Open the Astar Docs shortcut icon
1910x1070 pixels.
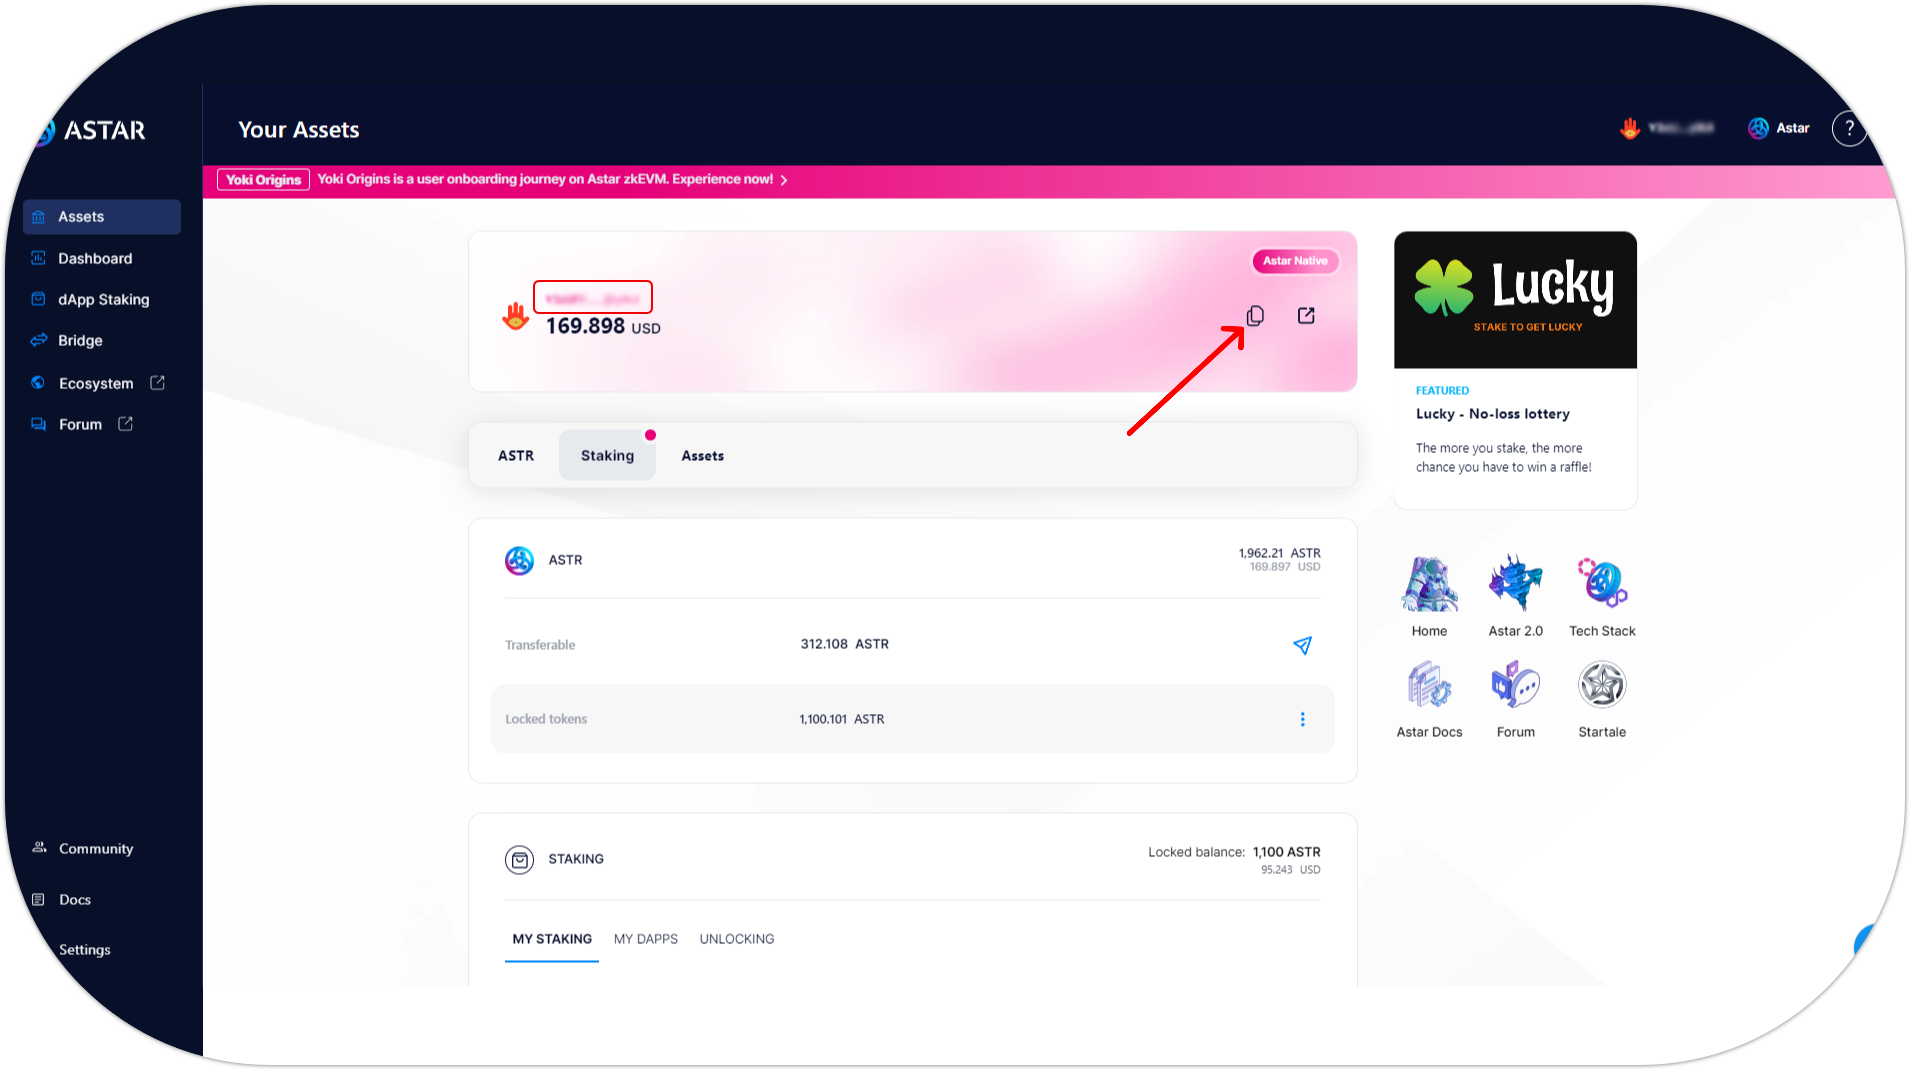1429,685
